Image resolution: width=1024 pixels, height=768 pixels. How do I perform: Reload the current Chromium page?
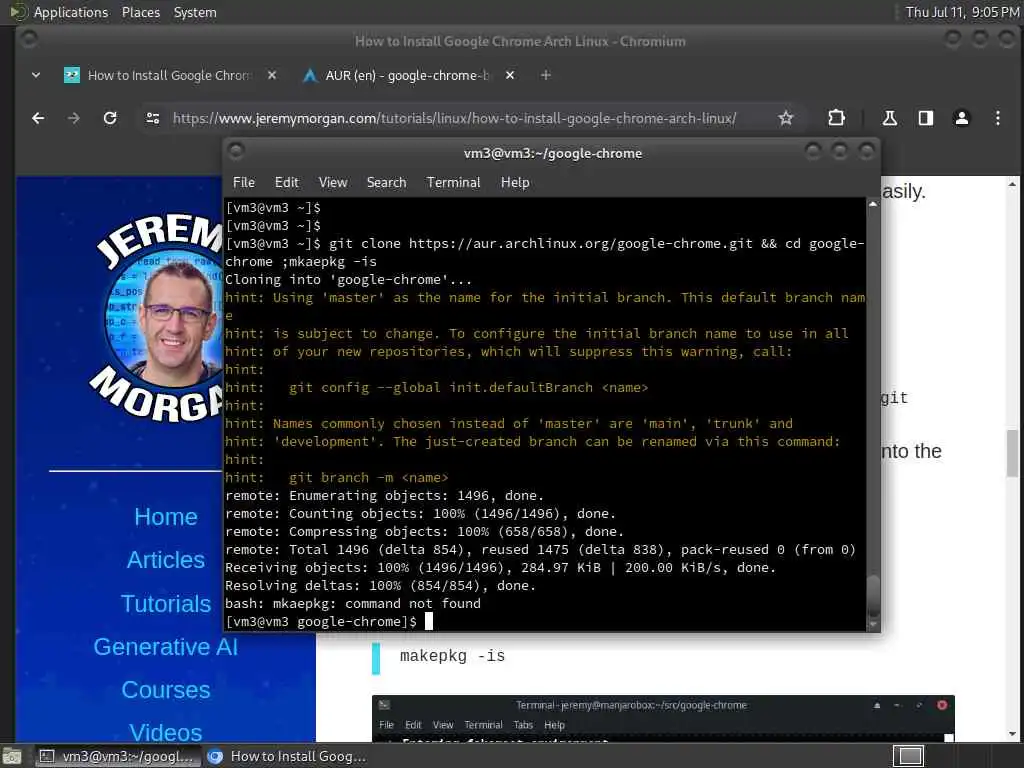(x=110, y=118)
